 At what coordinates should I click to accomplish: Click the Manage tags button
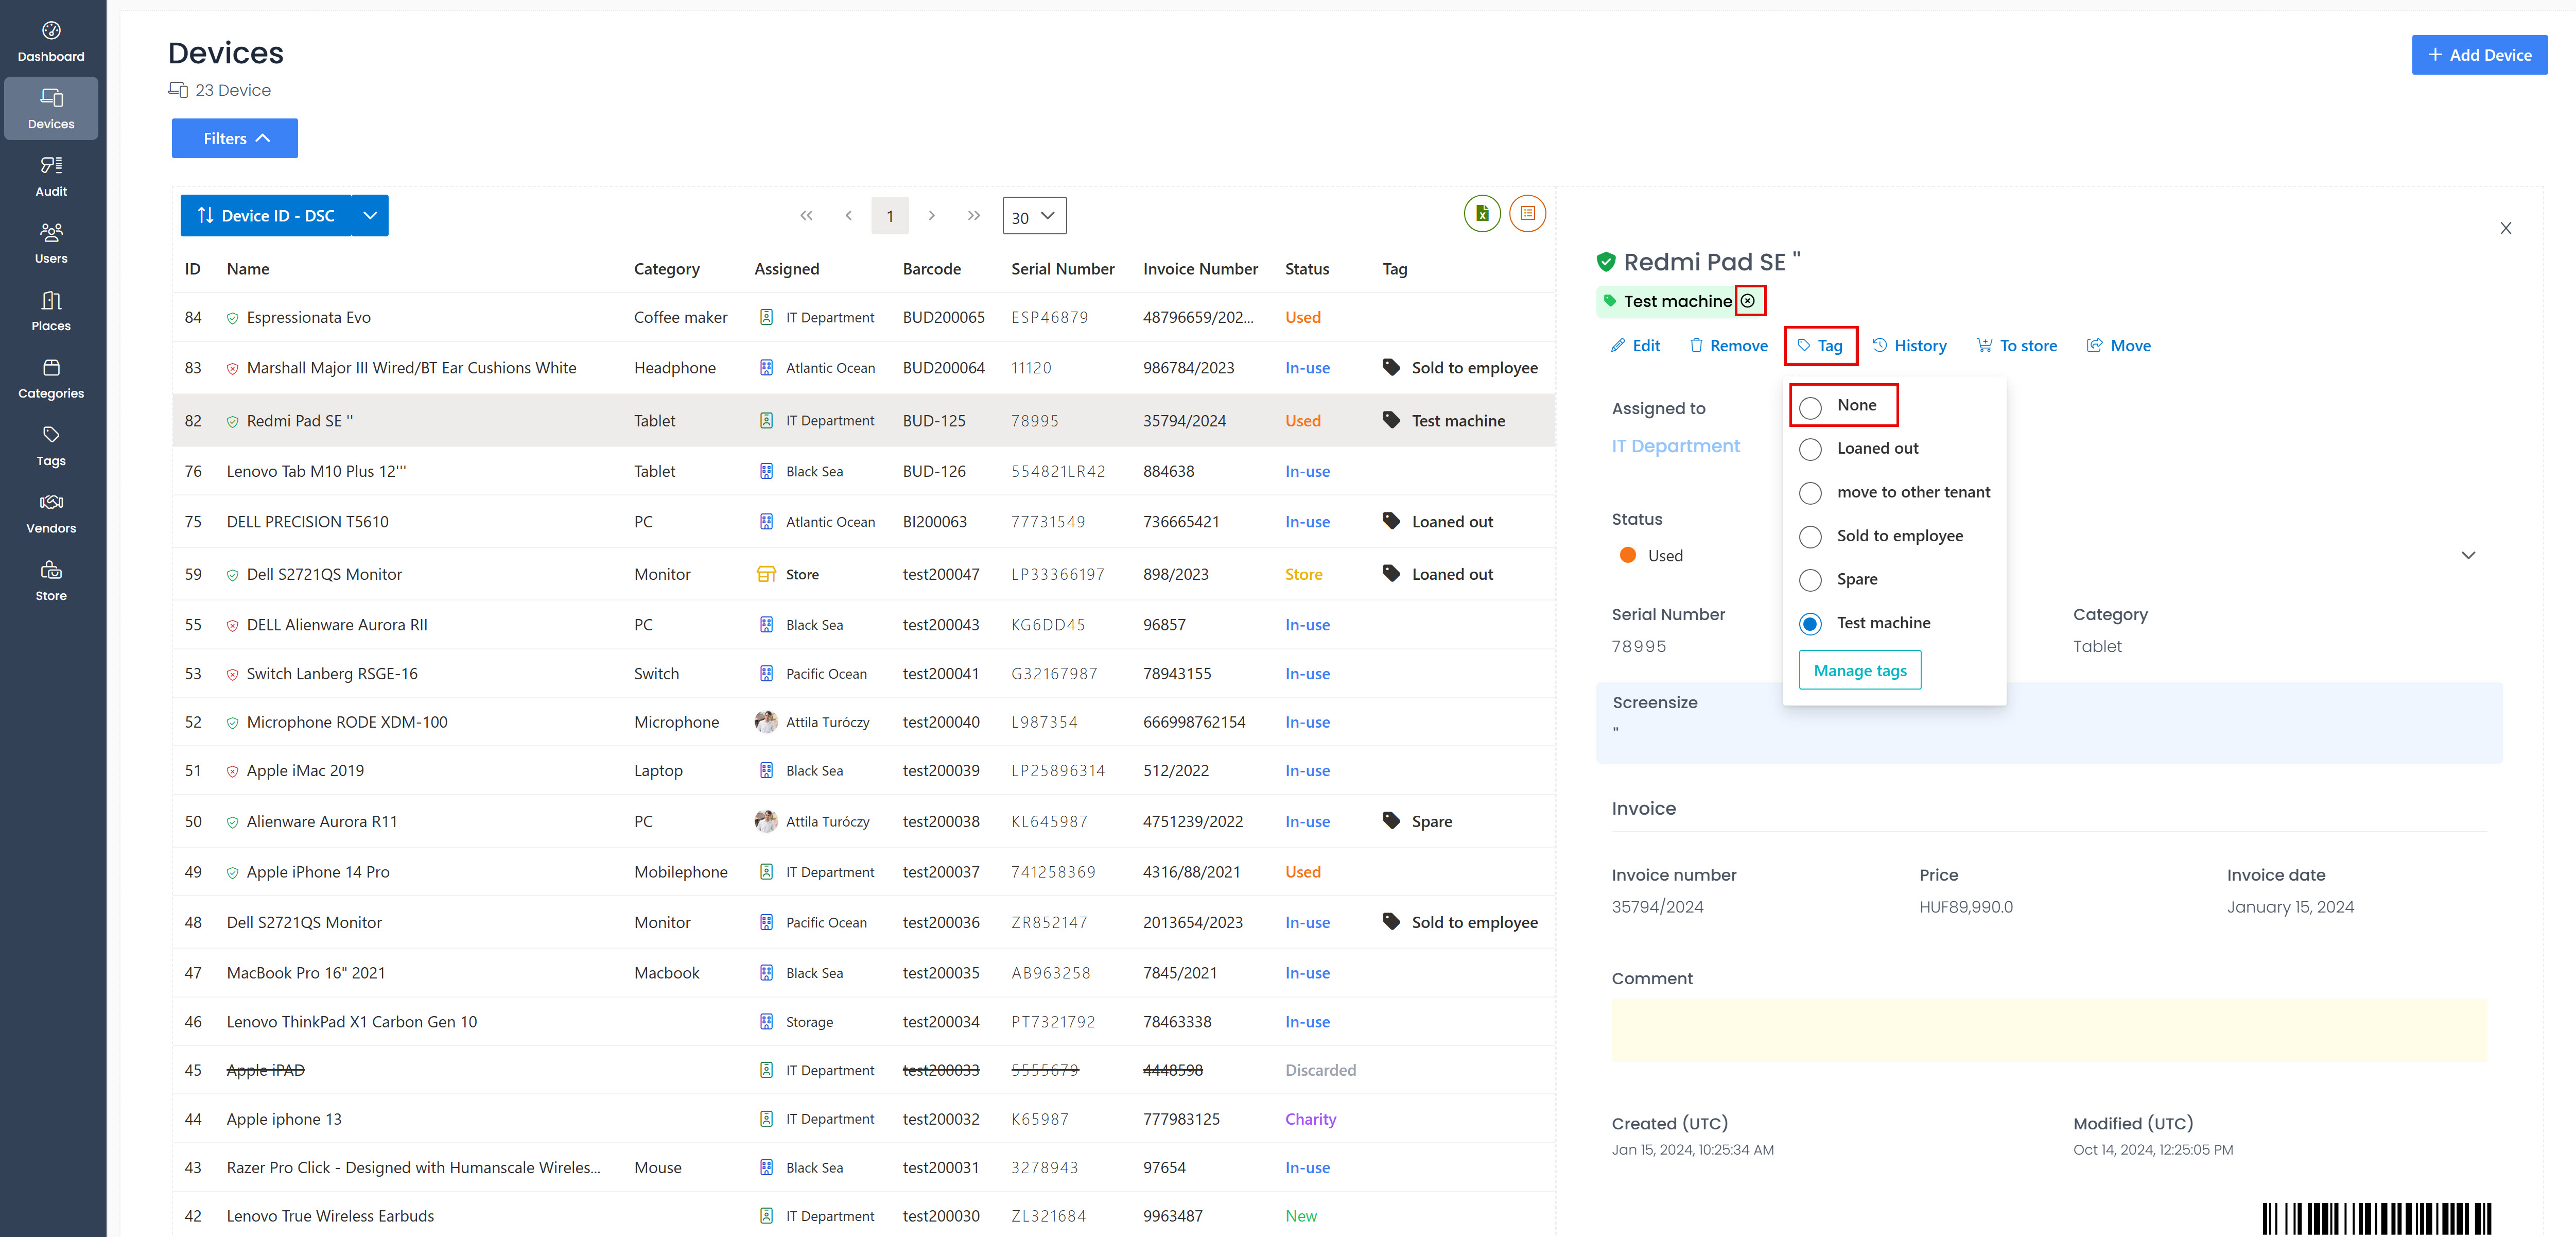pyautogui.click(x=1861, y=668)
